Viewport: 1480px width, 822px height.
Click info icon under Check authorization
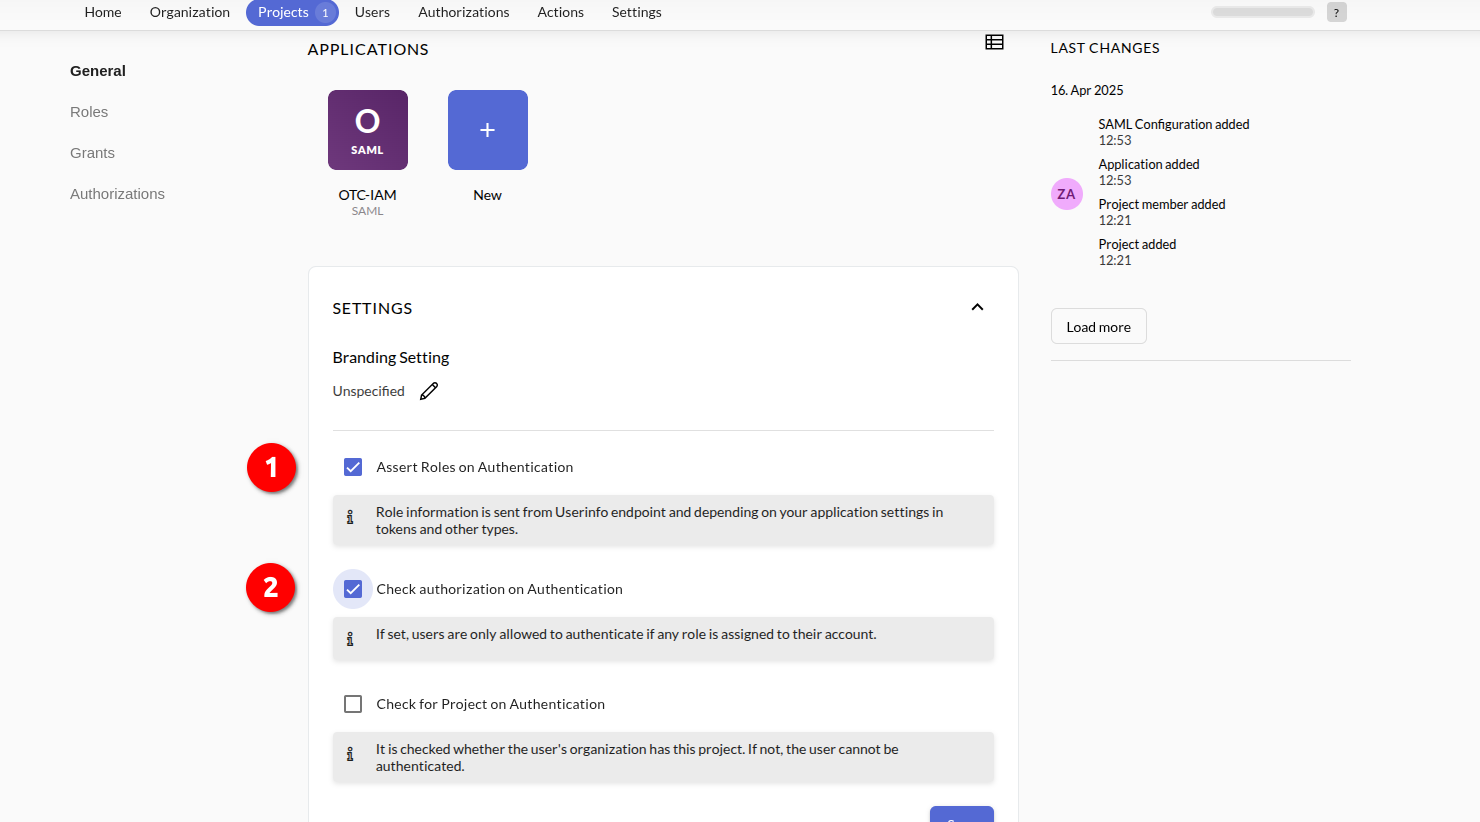pyautogui.click(x=350, y=639)
